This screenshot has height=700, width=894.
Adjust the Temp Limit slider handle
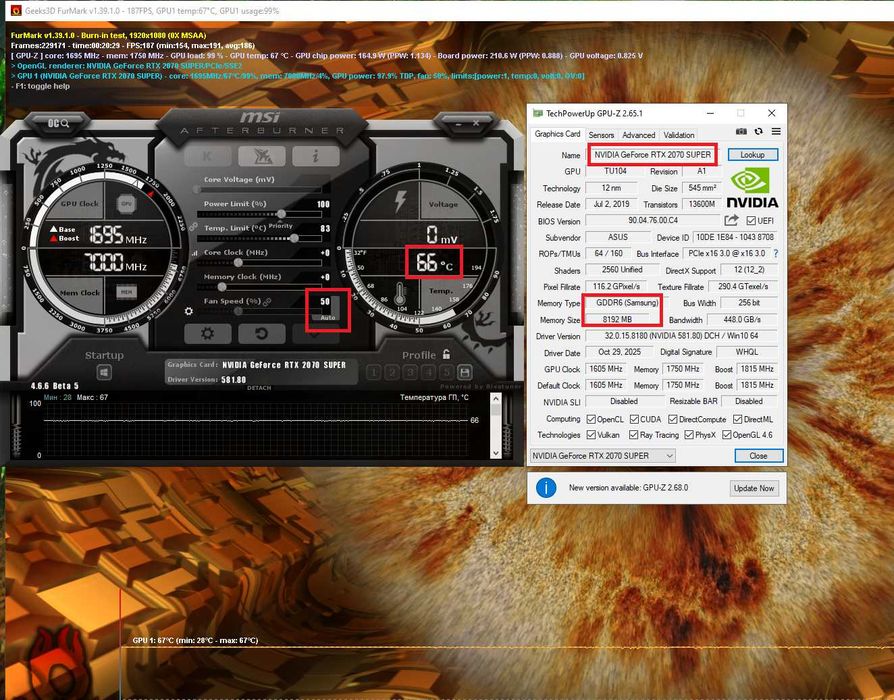click(x=294, y=238)
